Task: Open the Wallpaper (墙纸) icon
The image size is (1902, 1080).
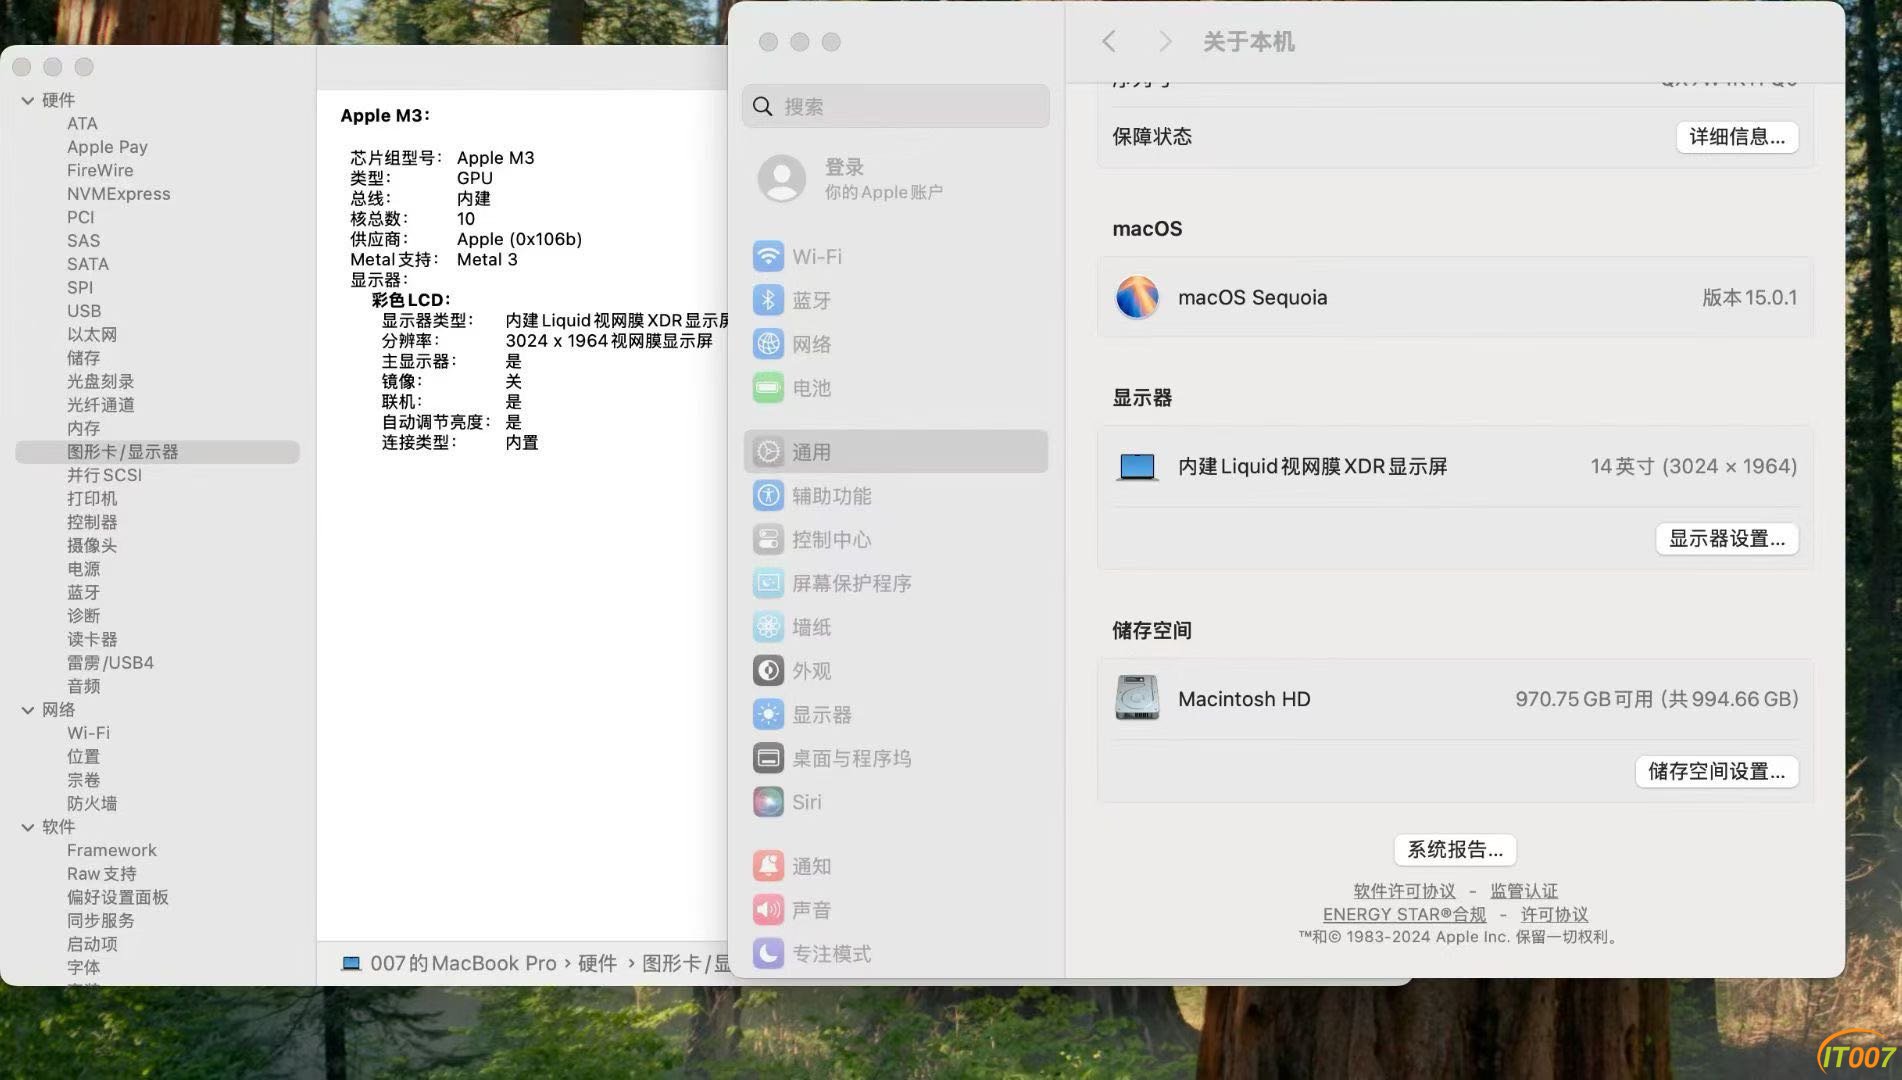Action: tap(768, 627)
